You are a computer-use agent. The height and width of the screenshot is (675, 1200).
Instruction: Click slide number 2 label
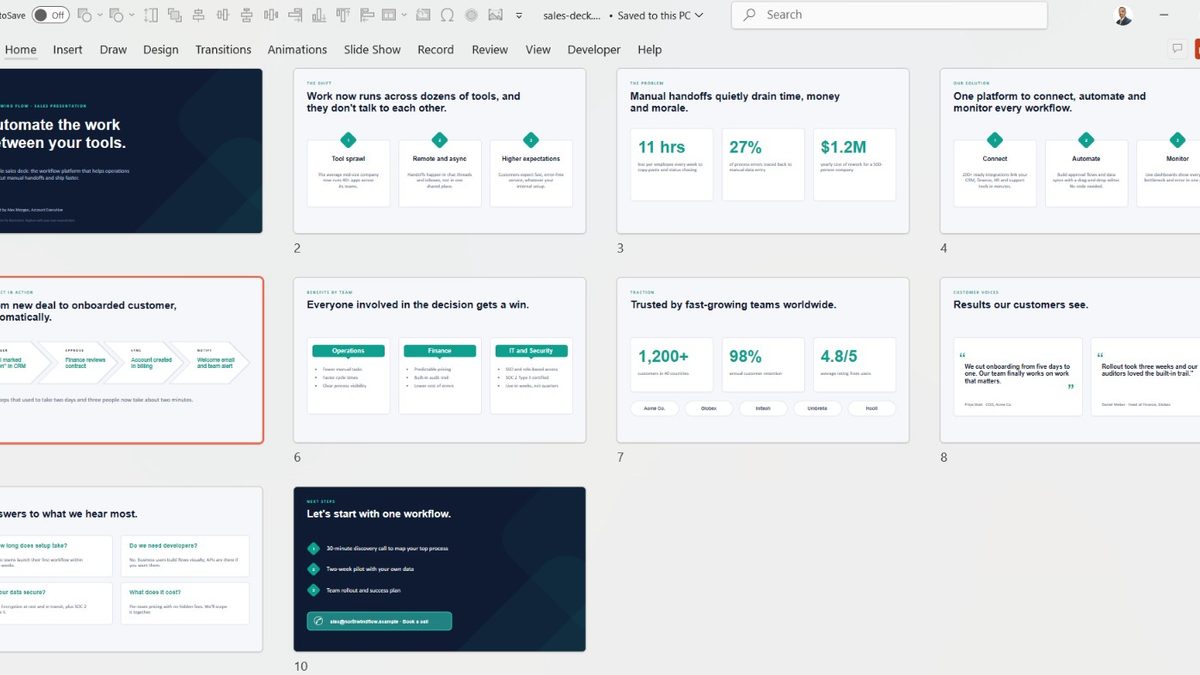pos(297,248)
